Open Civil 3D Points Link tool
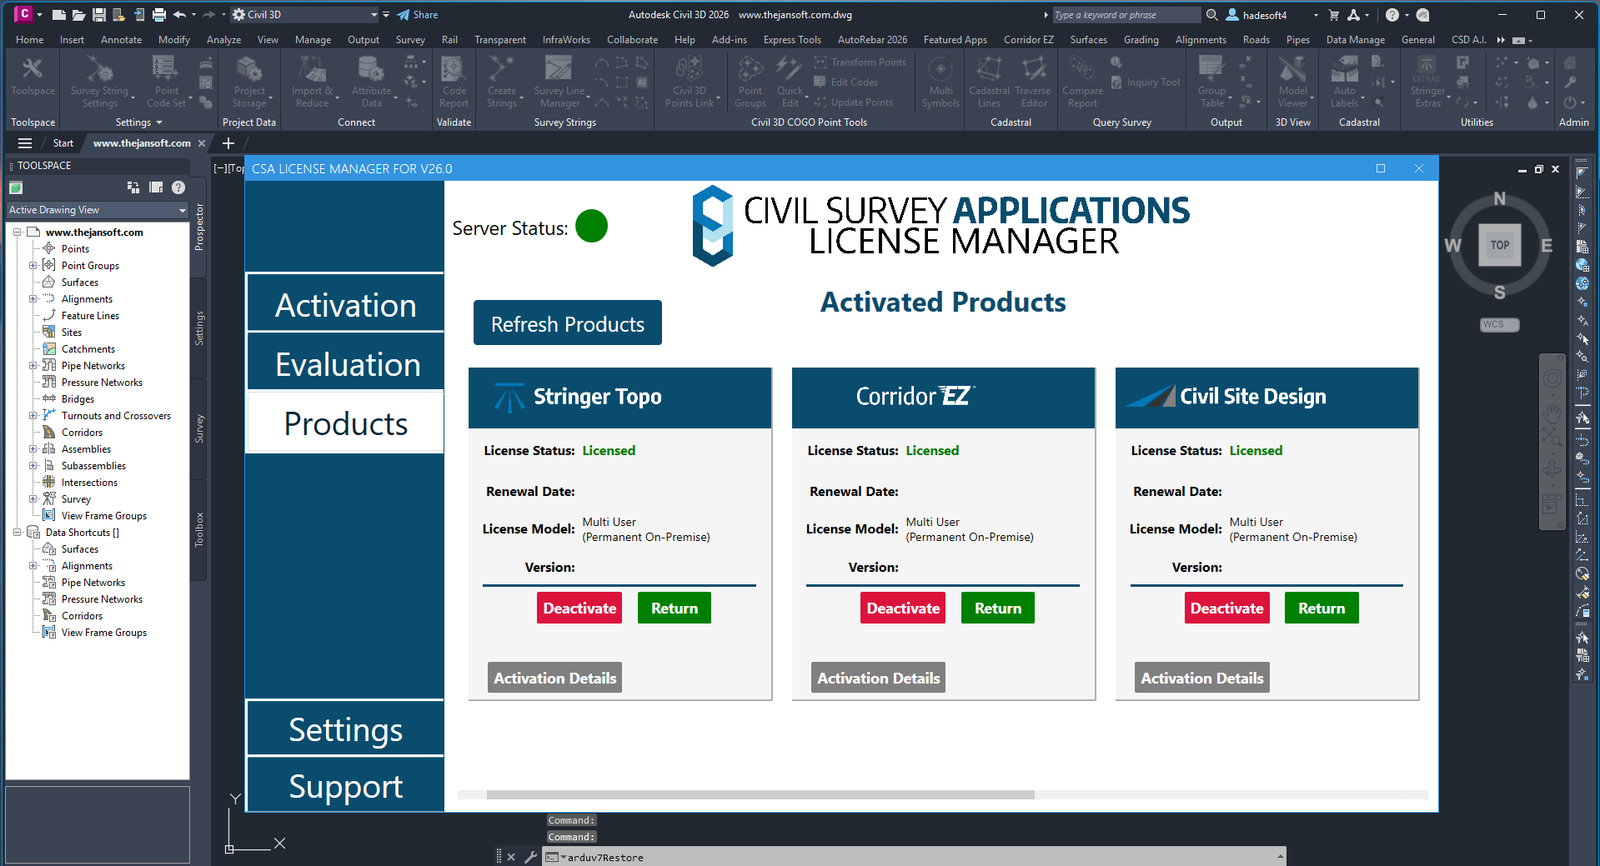Screen dimensions: 1600x866 pos(690,82)
